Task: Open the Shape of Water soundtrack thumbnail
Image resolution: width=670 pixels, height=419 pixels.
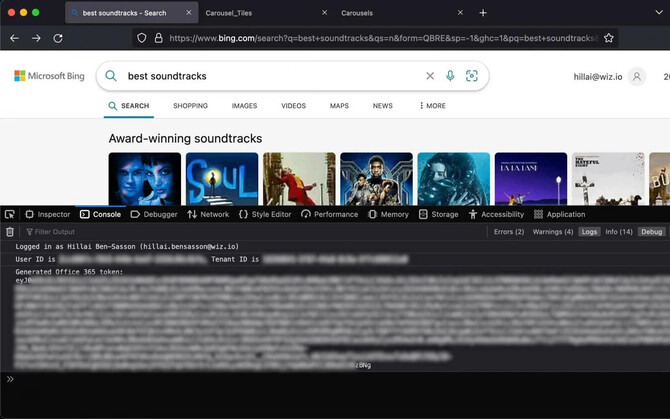Action: click(x=454, y=179)
